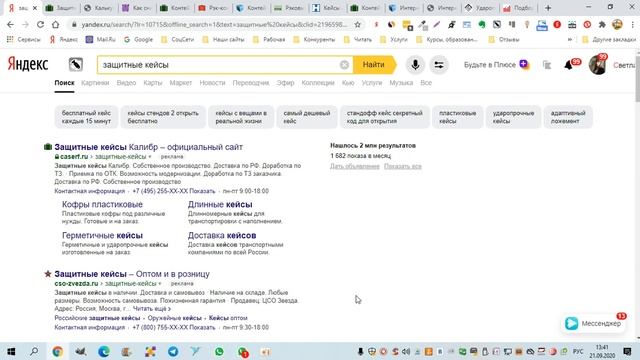Open the Герметичные кейсы sitelink
The height and width of the screenshot is (360, 640).
[102, 236]
